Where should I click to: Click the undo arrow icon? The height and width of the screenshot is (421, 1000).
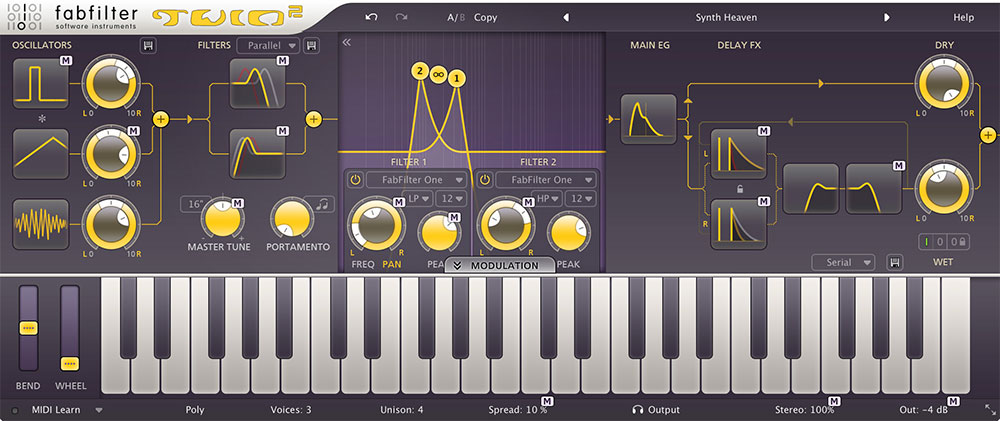[x=371, y=18]
